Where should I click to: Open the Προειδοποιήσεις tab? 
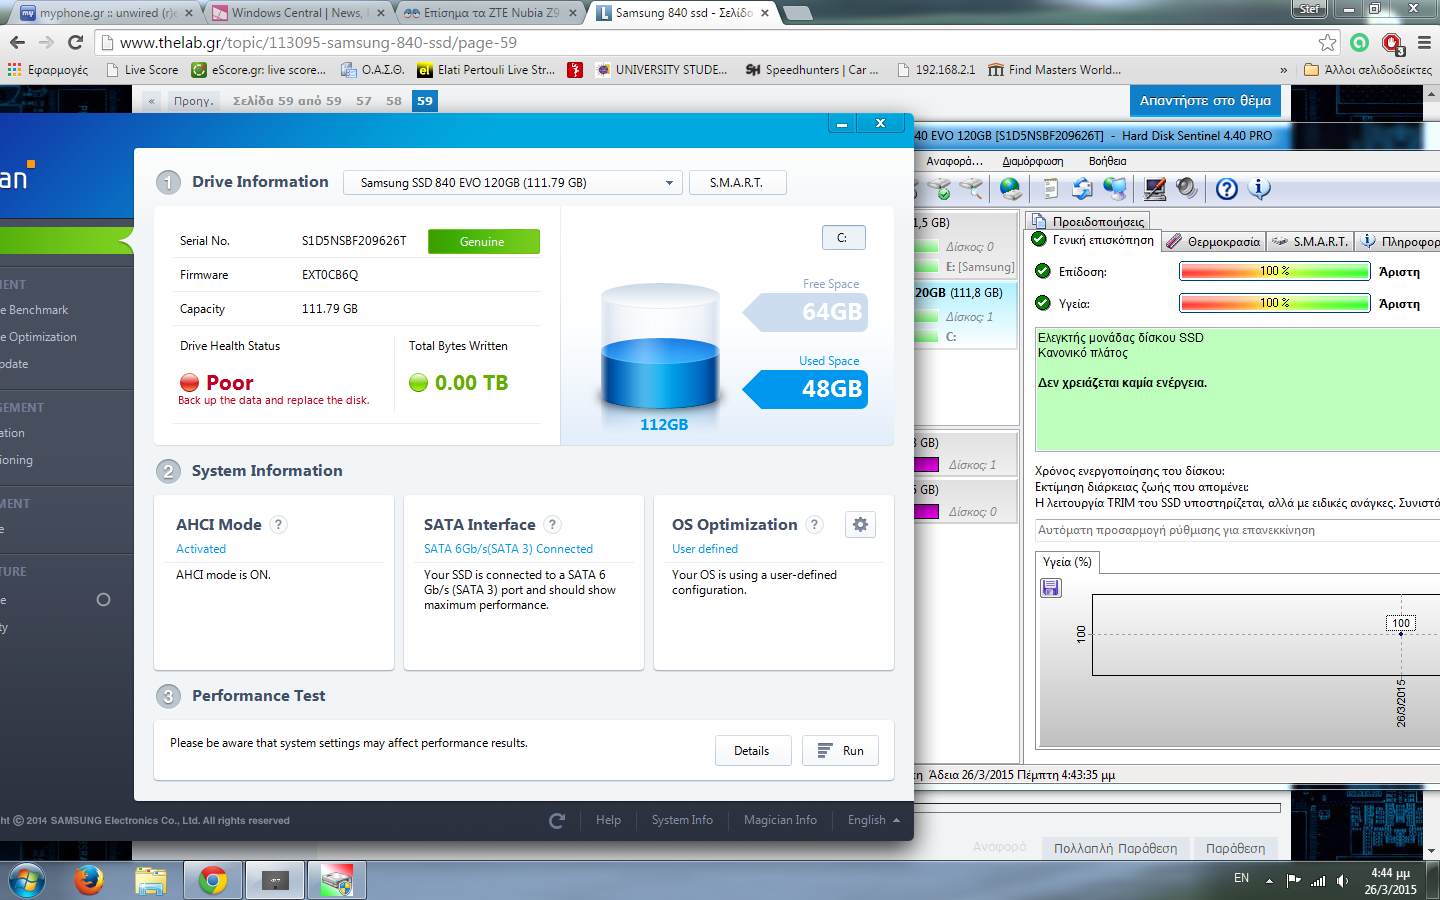point(1088,221)
